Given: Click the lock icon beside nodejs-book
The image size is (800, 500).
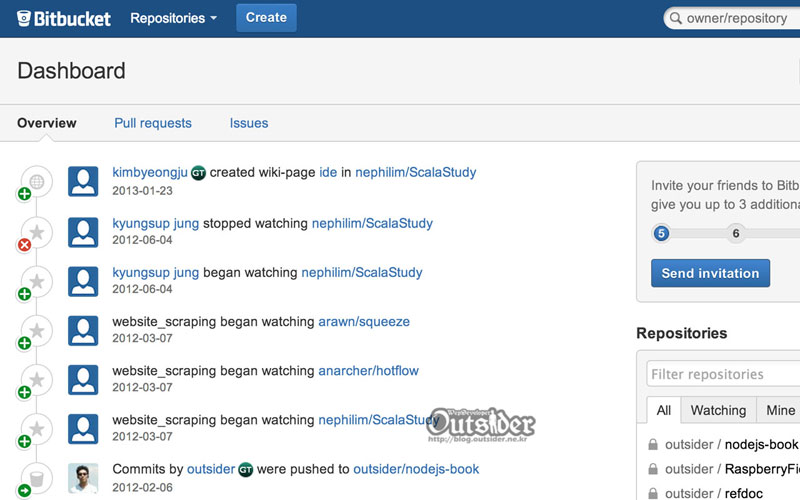Looking at the screenshot, I should 653,444.
